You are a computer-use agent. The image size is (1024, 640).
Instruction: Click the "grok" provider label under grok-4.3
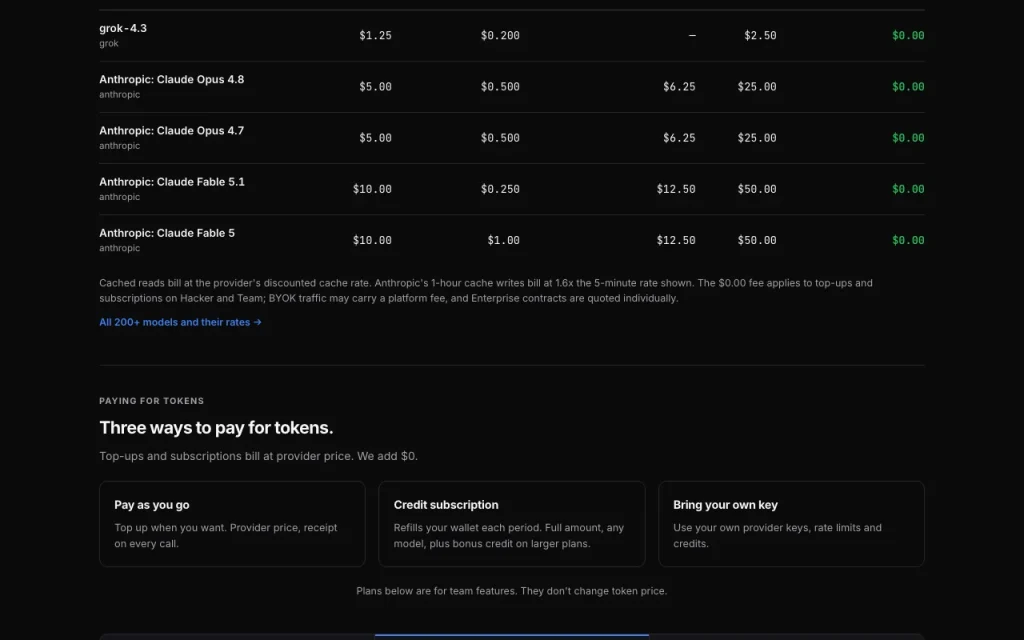click(109, 44)
